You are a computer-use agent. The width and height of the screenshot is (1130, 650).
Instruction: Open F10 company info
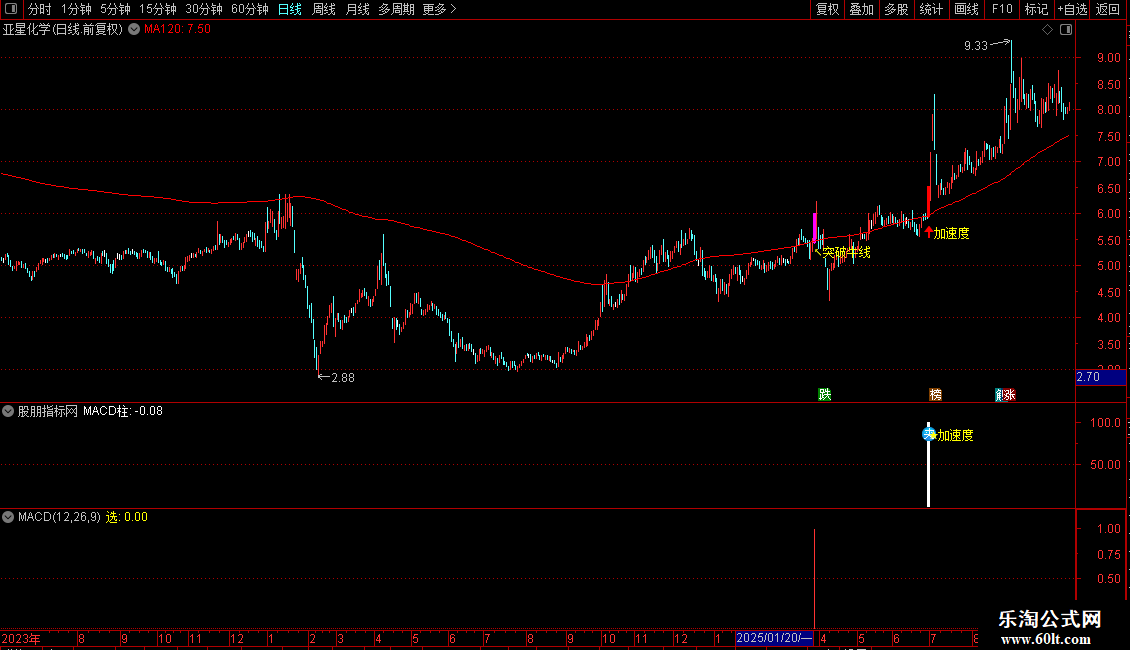[1002, 9]
